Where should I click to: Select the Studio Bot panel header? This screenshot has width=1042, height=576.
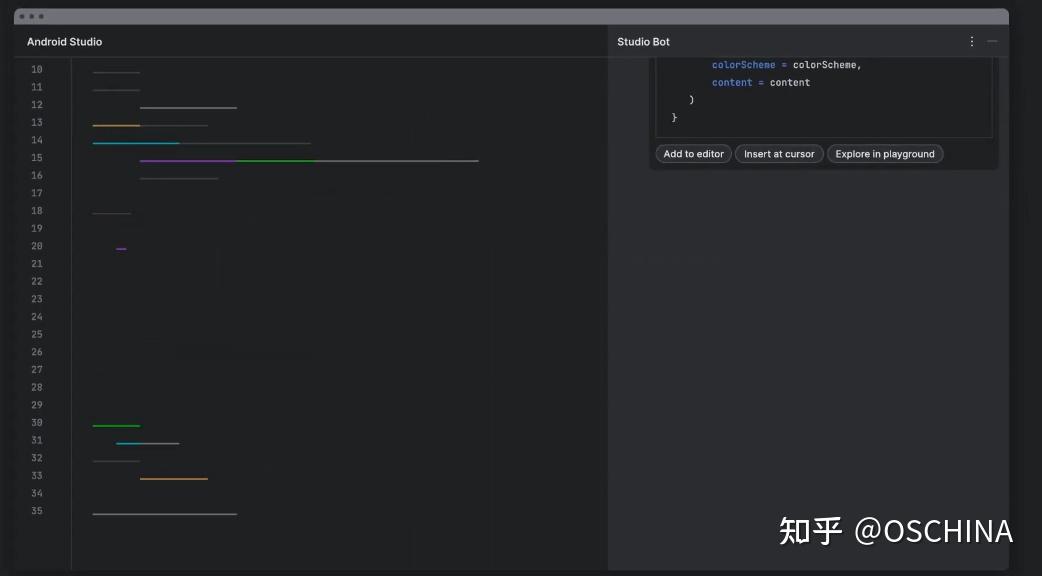[644, 41]
